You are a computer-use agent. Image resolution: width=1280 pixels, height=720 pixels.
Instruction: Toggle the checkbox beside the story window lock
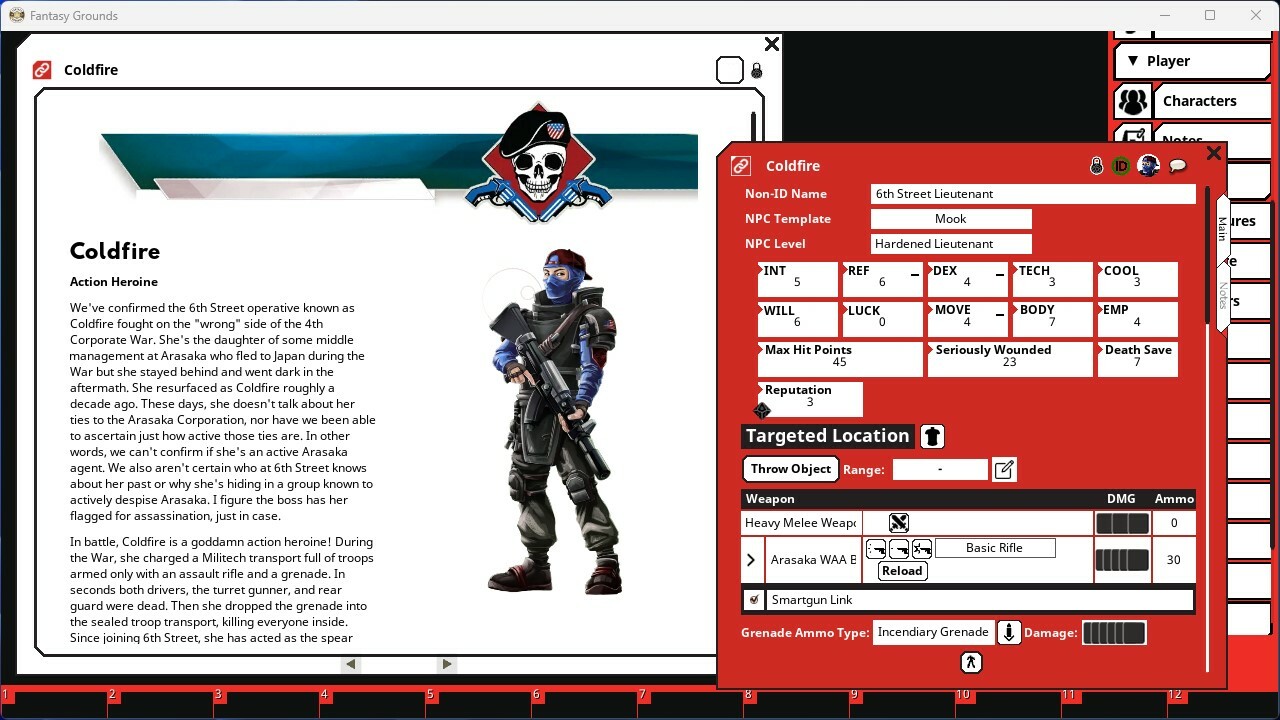[x=729, y=70]
